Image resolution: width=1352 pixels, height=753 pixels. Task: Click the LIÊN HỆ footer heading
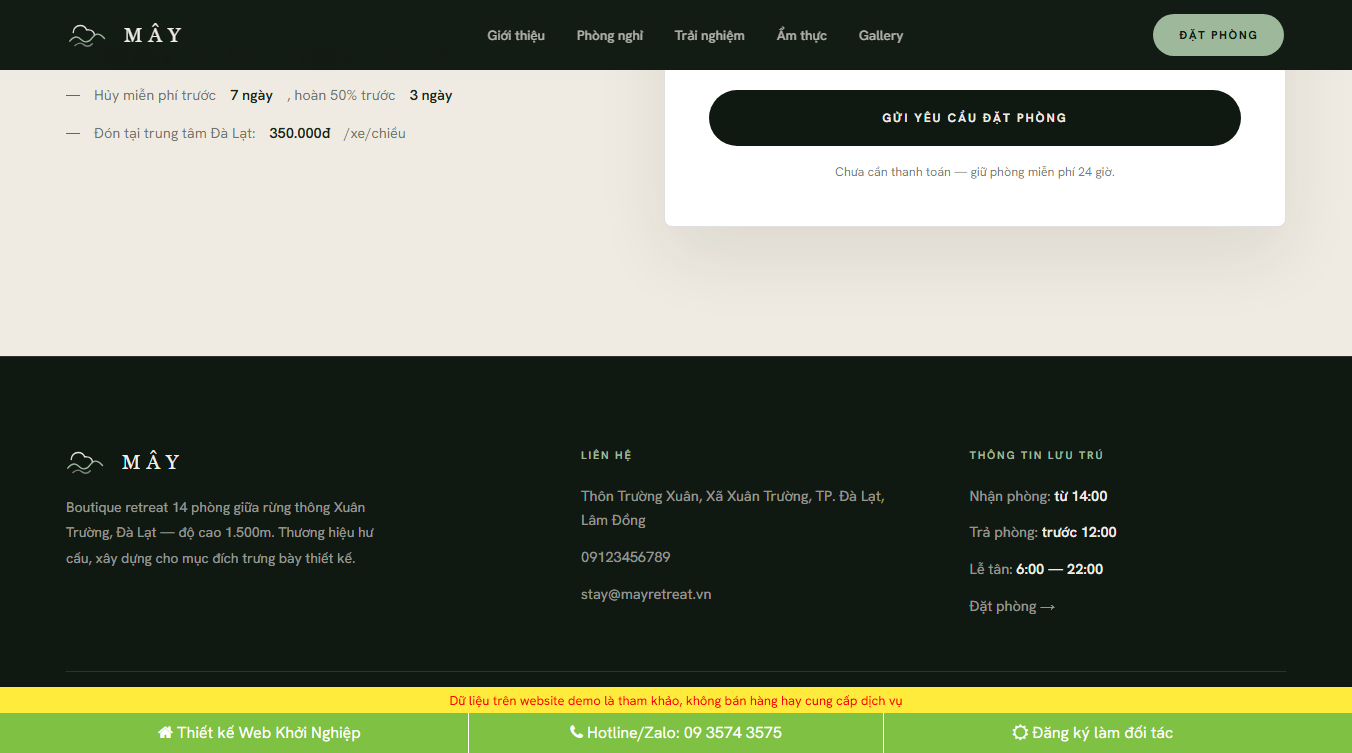coord(606,455)
